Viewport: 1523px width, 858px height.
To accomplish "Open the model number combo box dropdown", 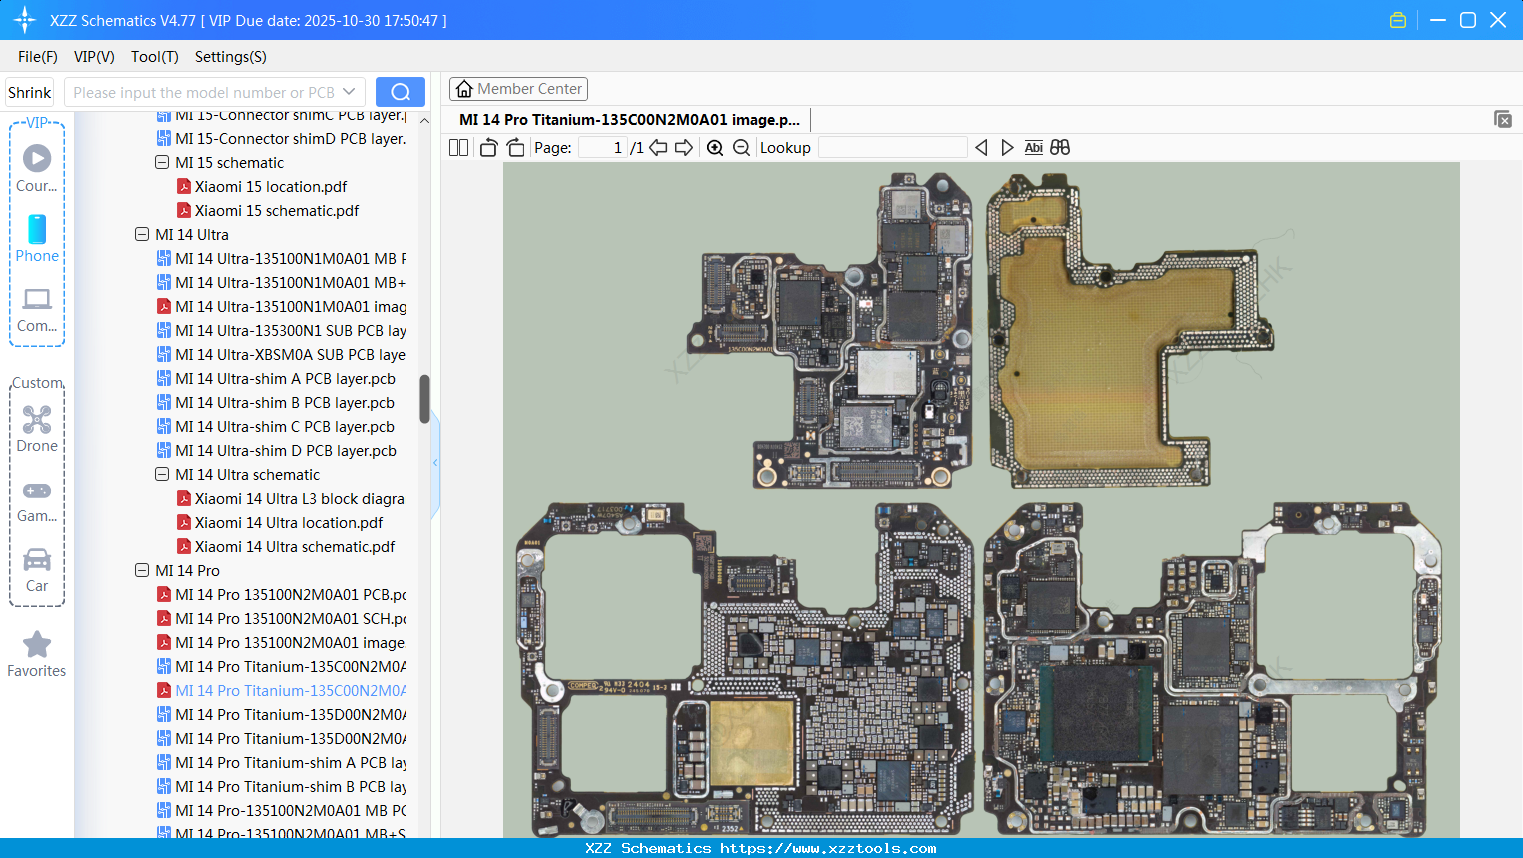I will 349,91.
